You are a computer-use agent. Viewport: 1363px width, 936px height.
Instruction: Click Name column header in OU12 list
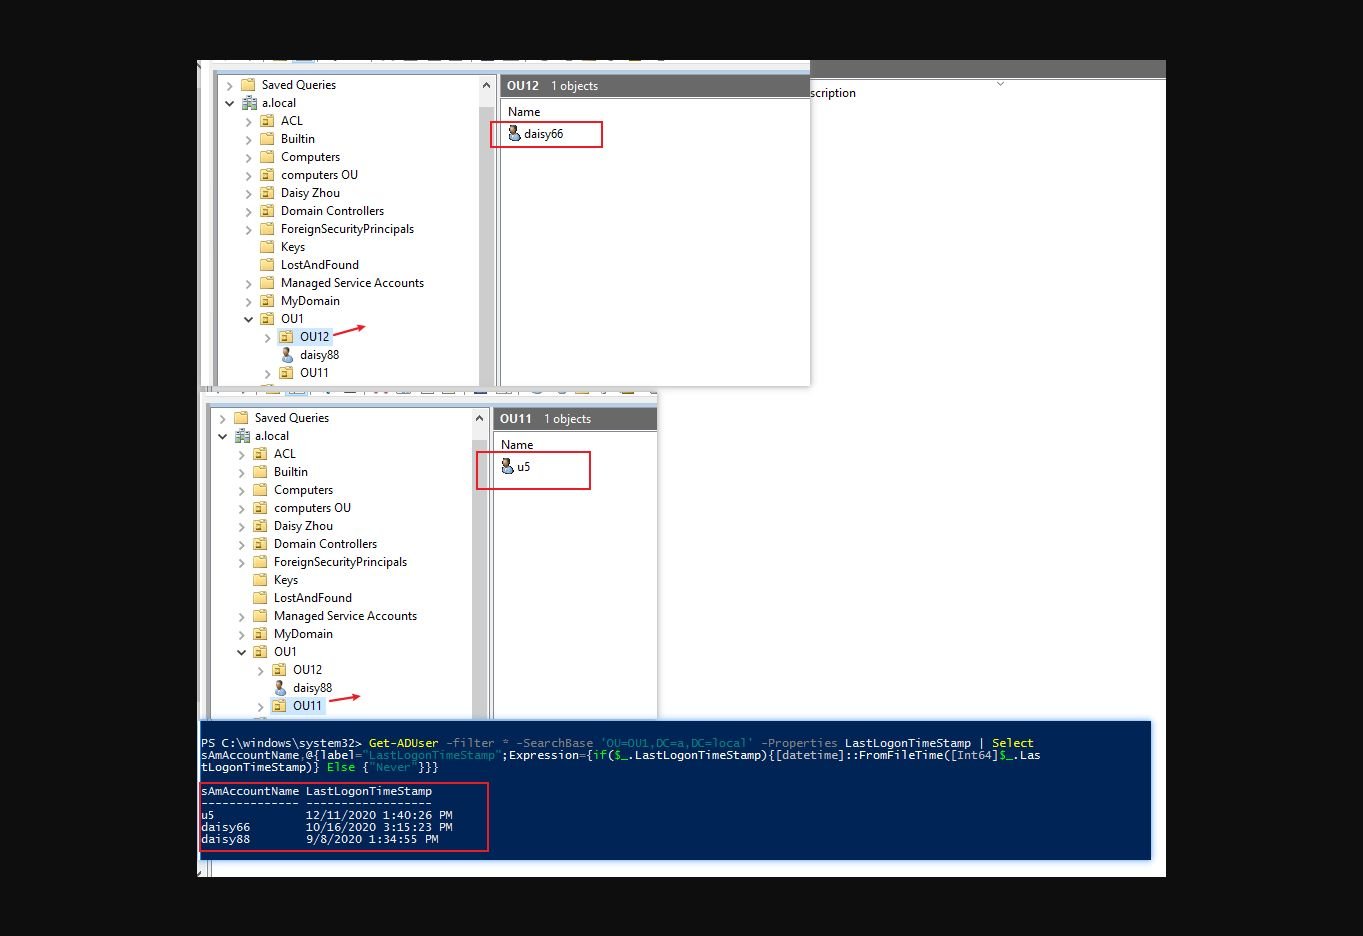524,112
